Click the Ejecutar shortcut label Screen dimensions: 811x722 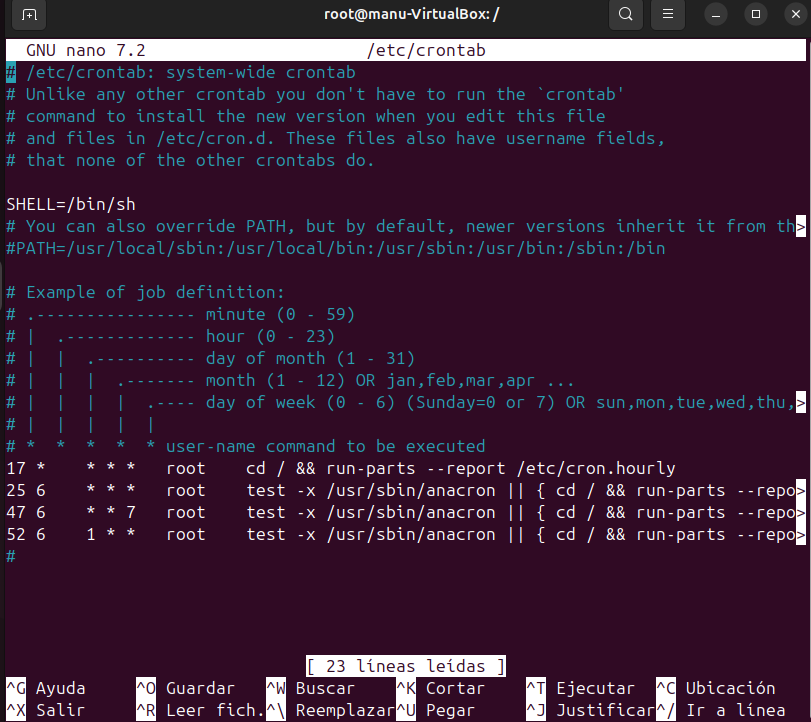click(594, 689)
